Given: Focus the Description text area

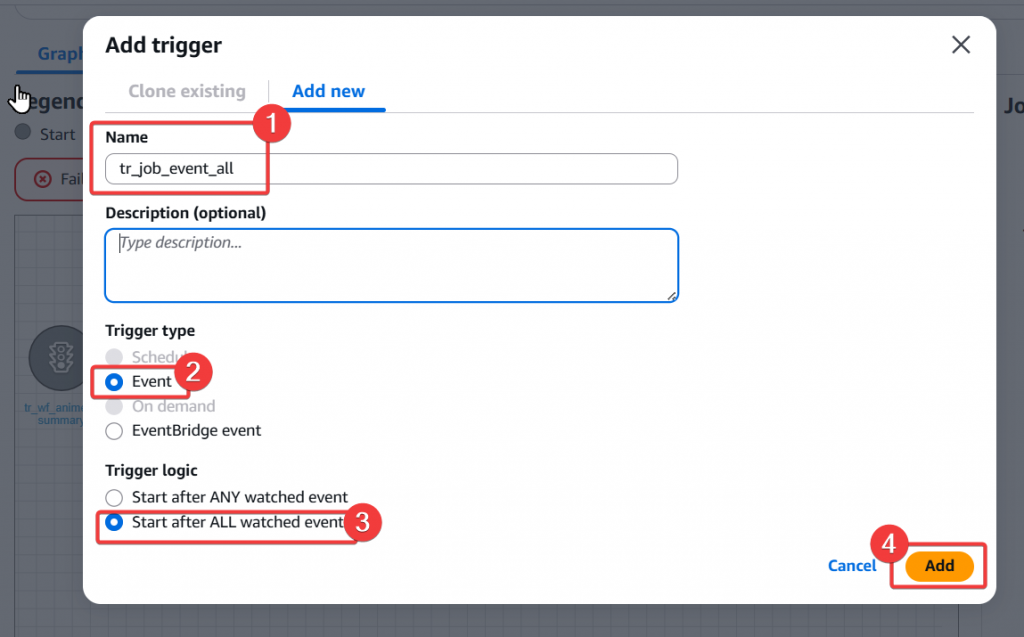Looking at the screenshot, I should tap(391, 265).
